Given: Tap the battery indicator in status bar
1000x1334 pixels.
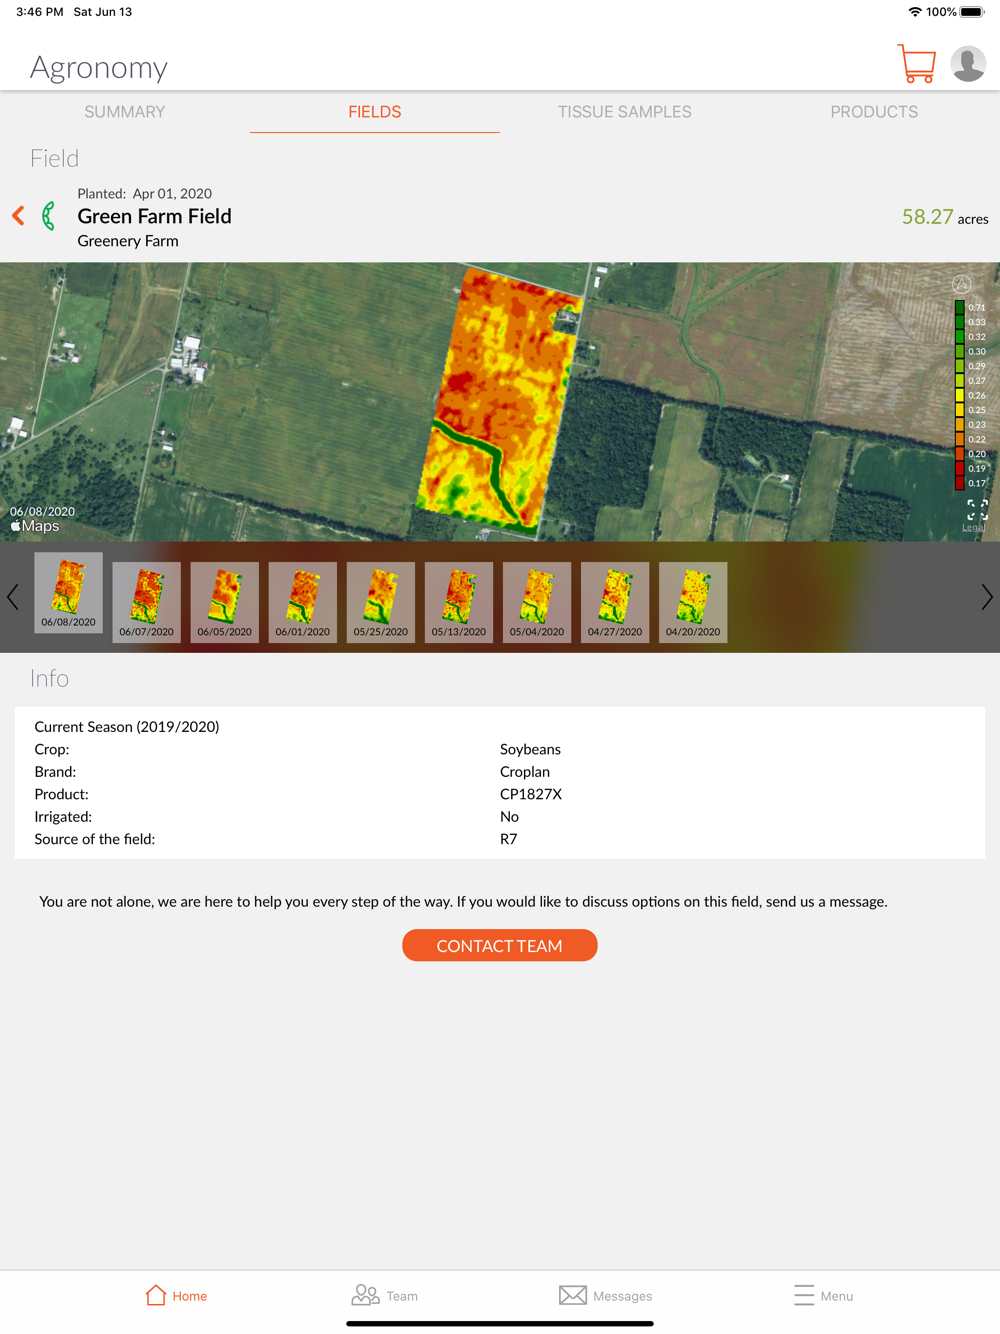Looking at the screenshot, I should pos(972,12).
